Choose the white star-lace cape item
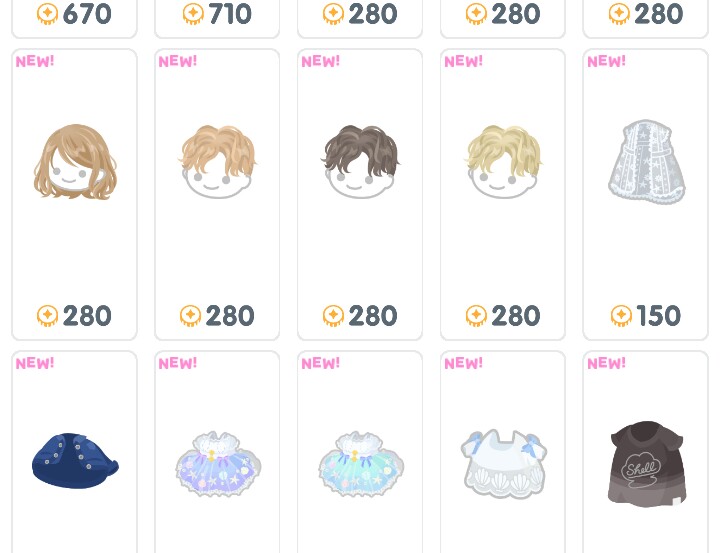Screen dimensions: 720x553 pyautogui.click(x=647, y=161)
